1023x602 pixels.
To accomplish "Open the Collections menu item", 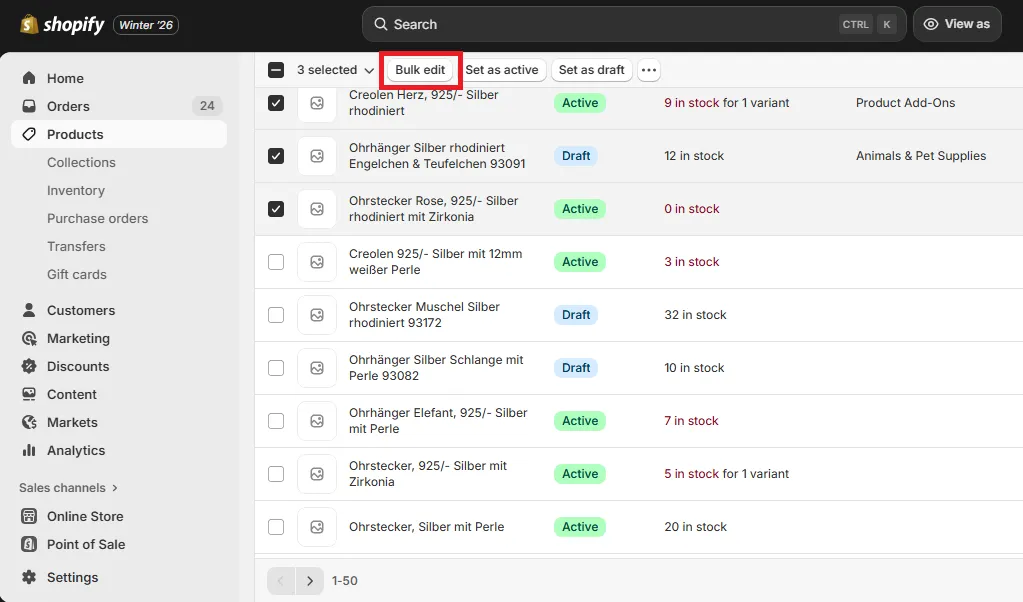I will click(x=81, y=162).
